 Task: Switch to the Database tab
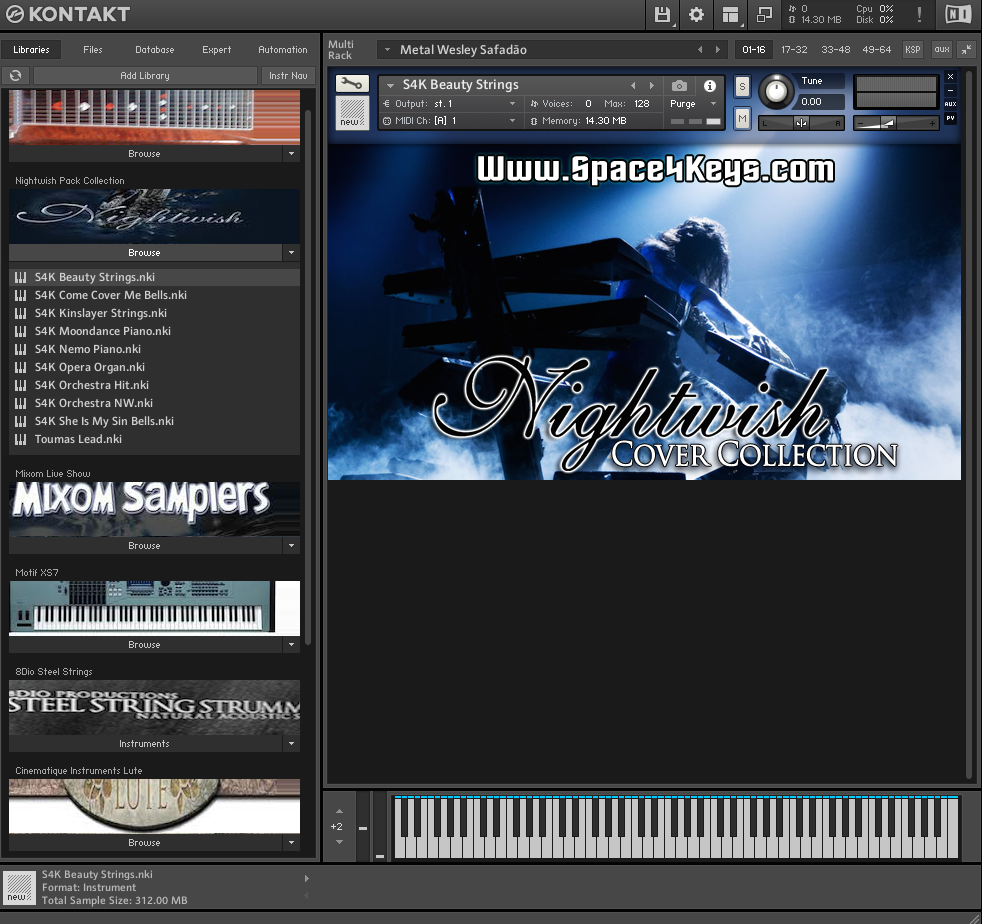click(x=155, y=49)
